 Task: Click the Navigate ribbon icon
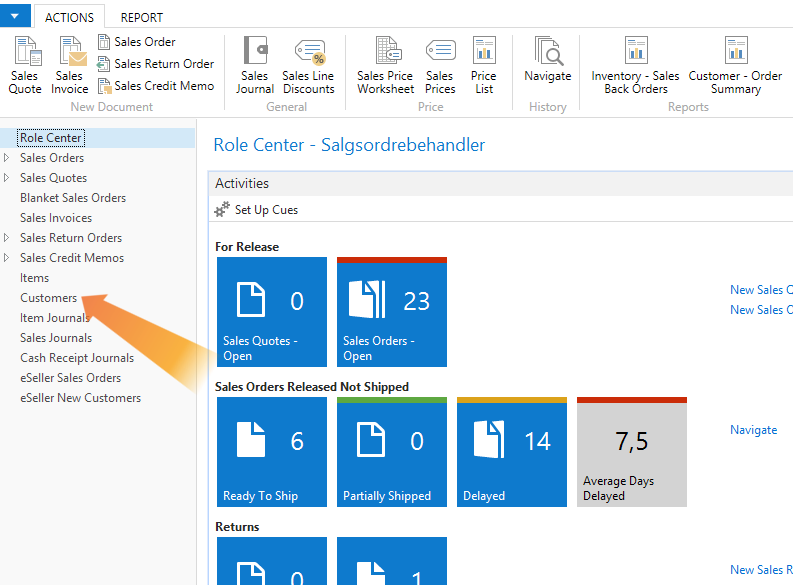point(548,51)
